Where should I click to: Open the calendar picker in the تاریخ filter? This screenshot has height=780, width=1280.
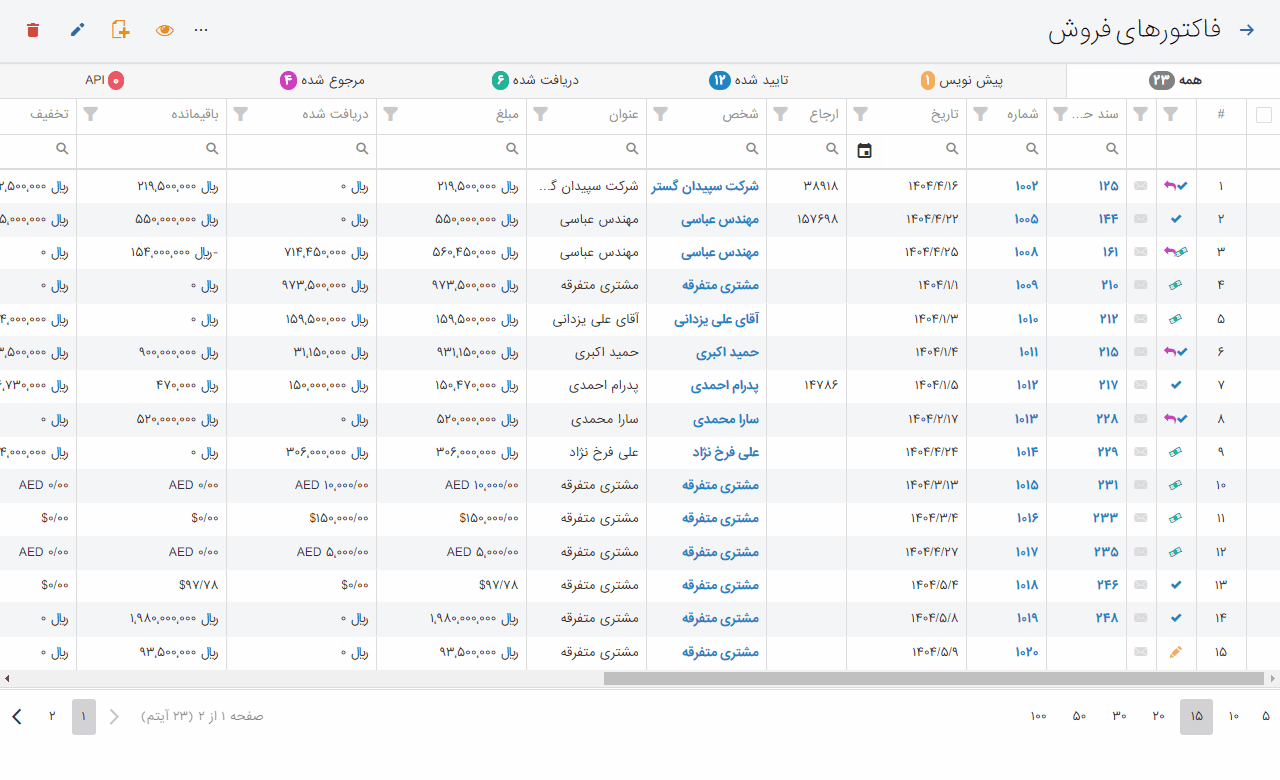865,150
